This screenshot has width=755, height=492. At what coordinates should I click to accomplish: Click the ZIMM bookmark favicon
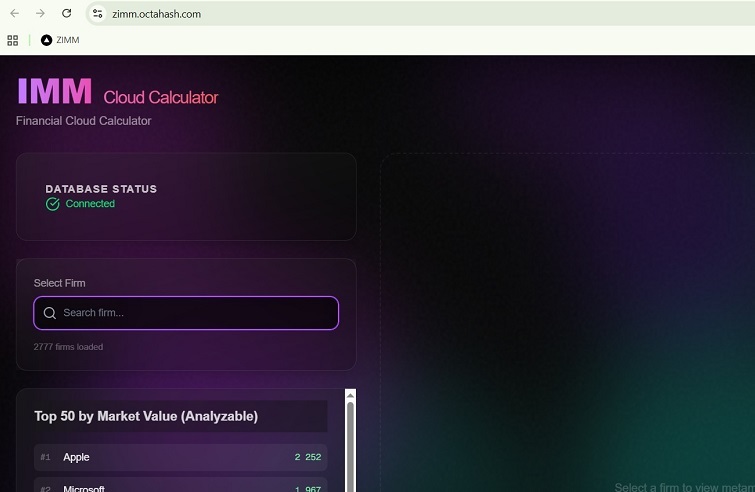pyautogui.click(x=46, y=40)
